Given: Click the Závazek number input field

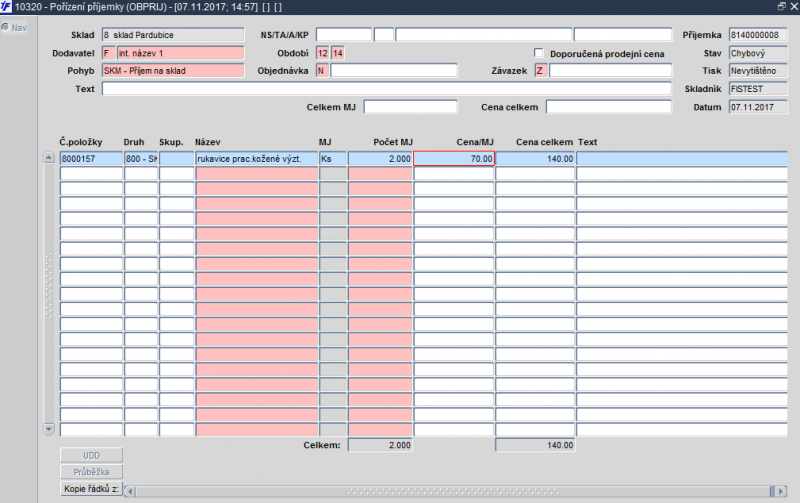Looking at the screenshot, I should [x=610, y=70].
